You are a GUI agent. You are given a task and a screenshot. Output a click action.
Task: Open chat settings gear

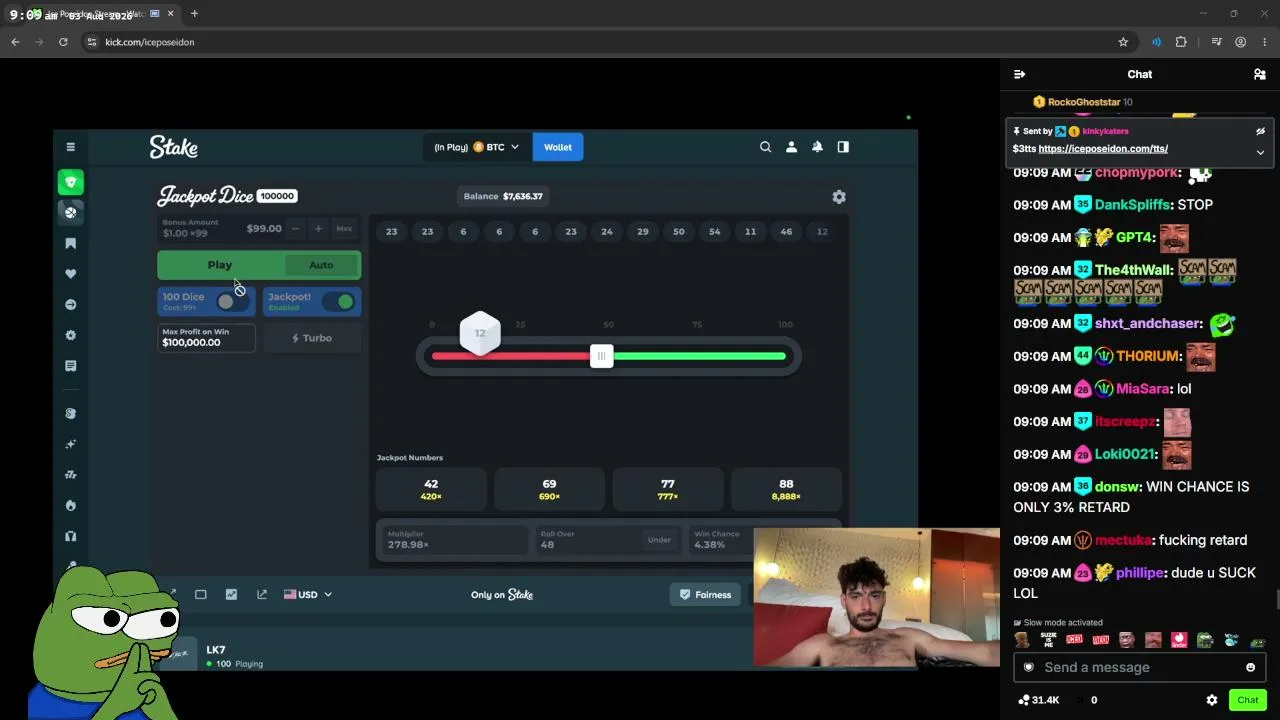[x=1212, y=700]
